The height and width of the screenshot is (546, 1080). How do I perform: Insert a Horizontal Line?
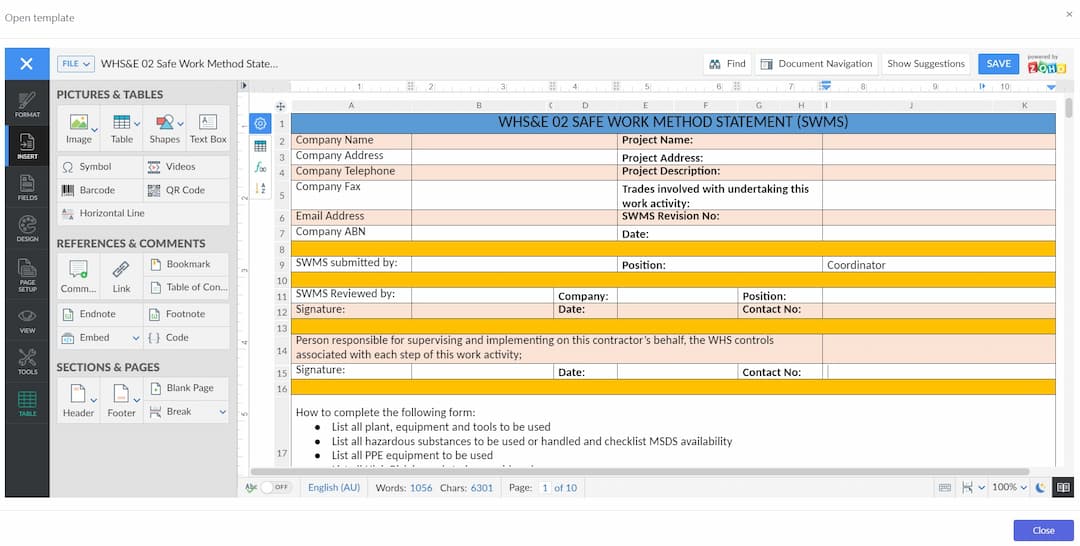tap(143, 213)
